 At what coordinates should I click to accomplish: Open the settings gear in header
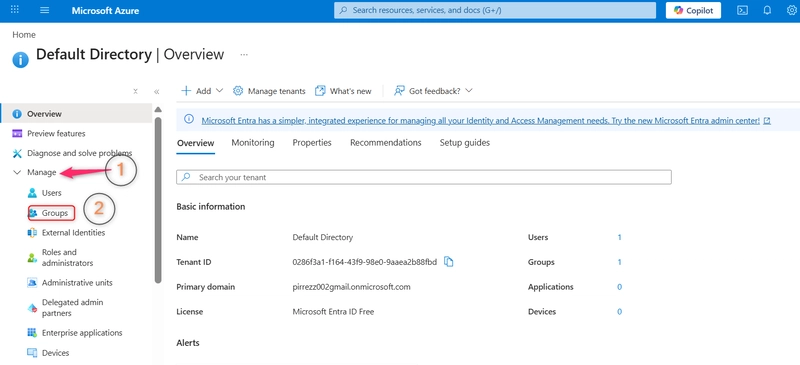pos(791,10)
